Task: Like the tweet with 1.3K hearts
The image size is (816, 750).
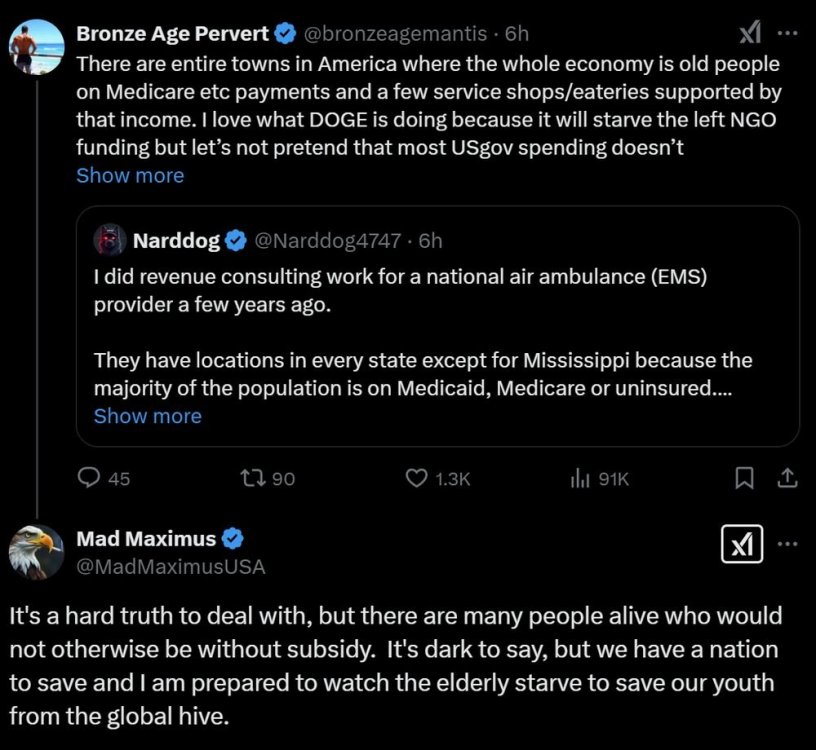Action: 416,479
